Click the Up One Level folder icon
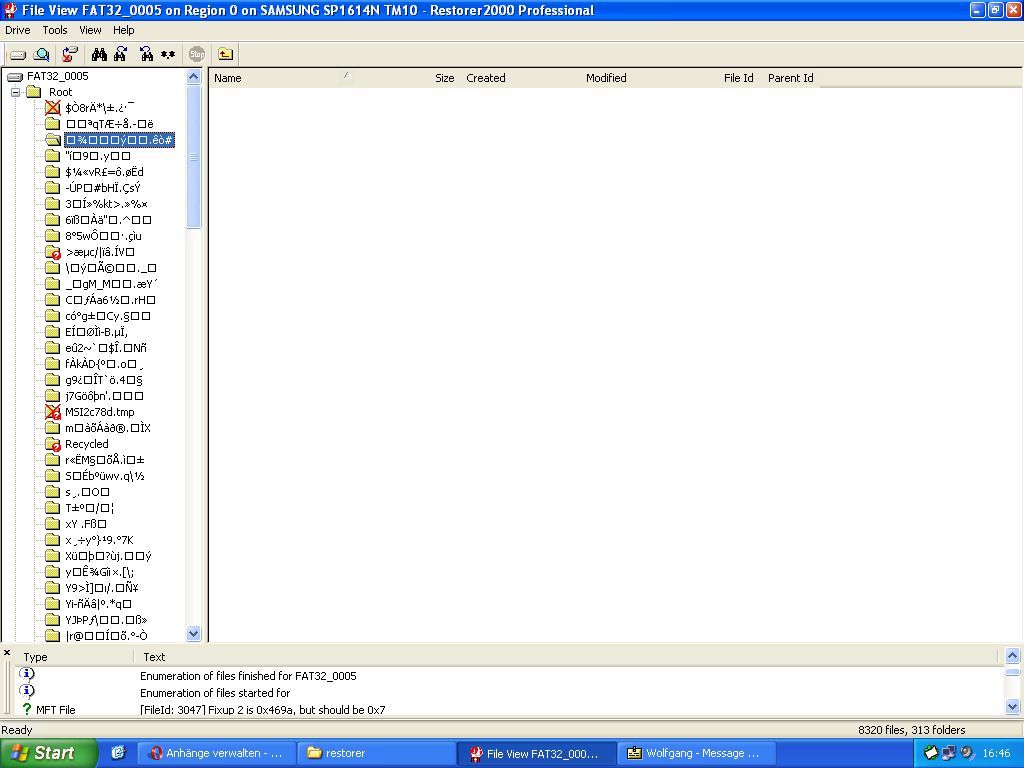Screen dimensions: 1024x768 tap(225, 54)
